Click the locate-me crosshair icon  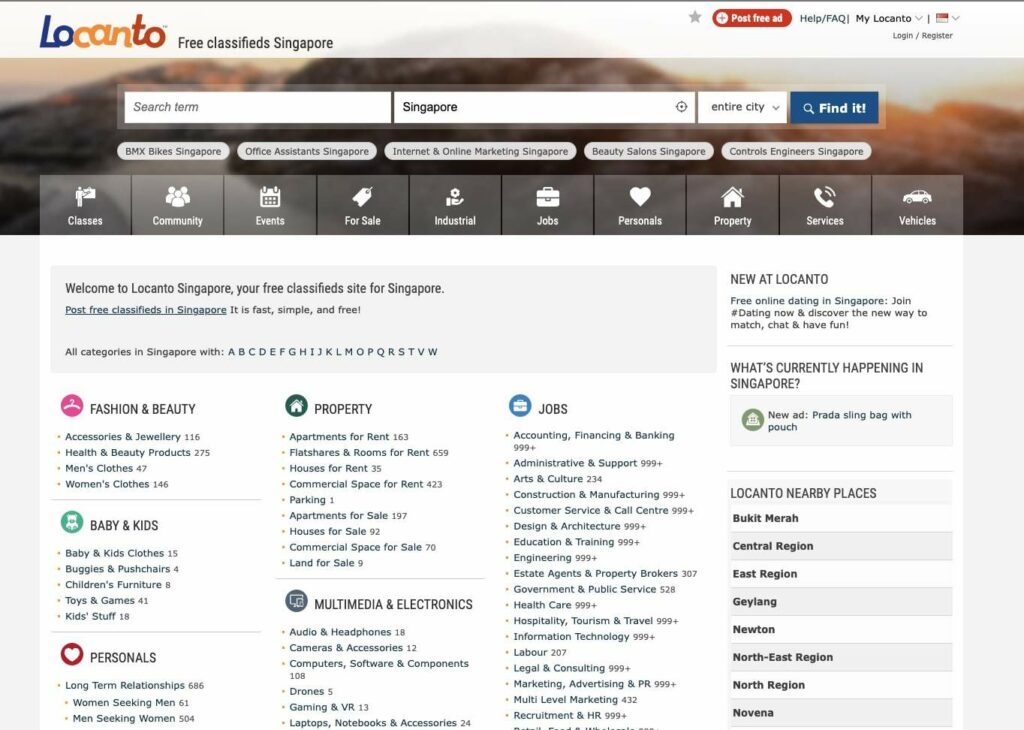click(681, 107)
